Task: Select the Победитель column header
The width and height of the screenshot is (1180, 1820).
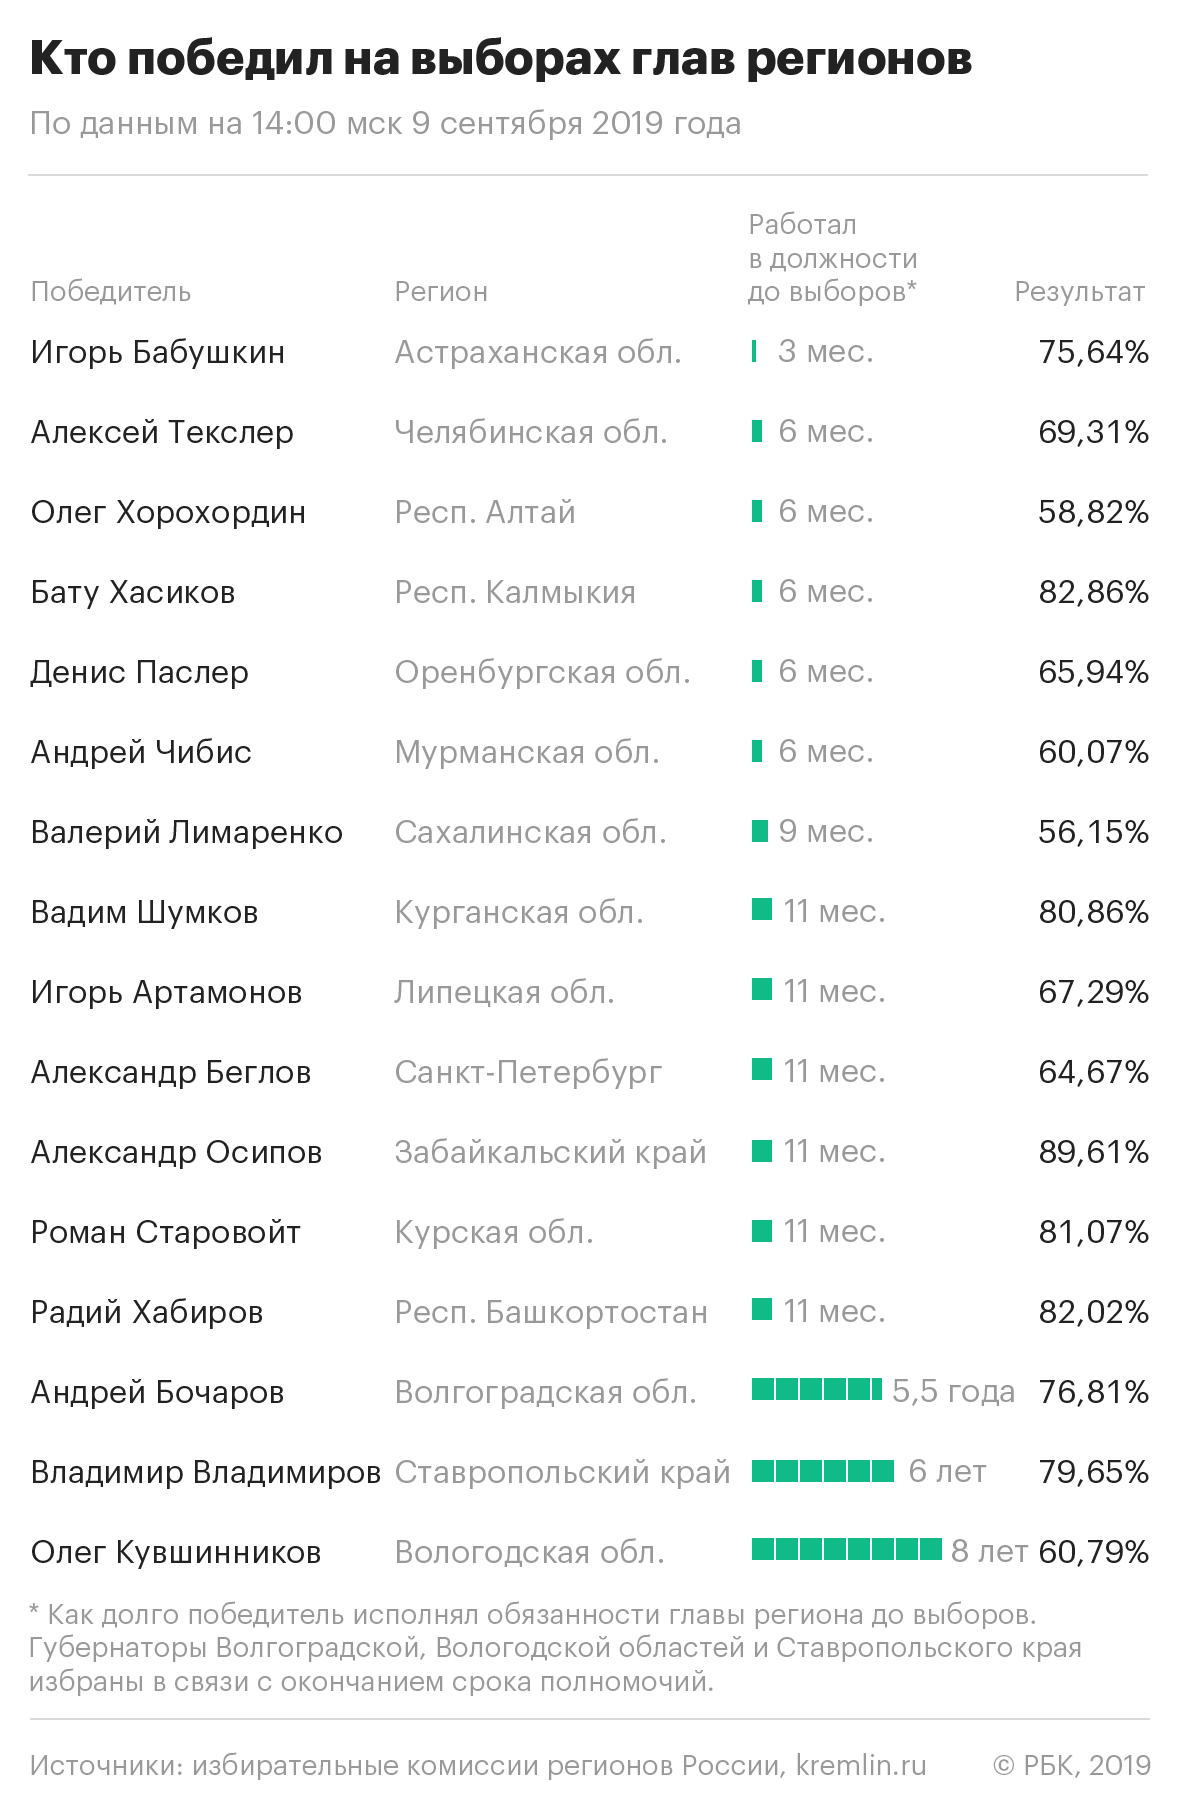Action: pyautogui.click(x=110, y=291)
